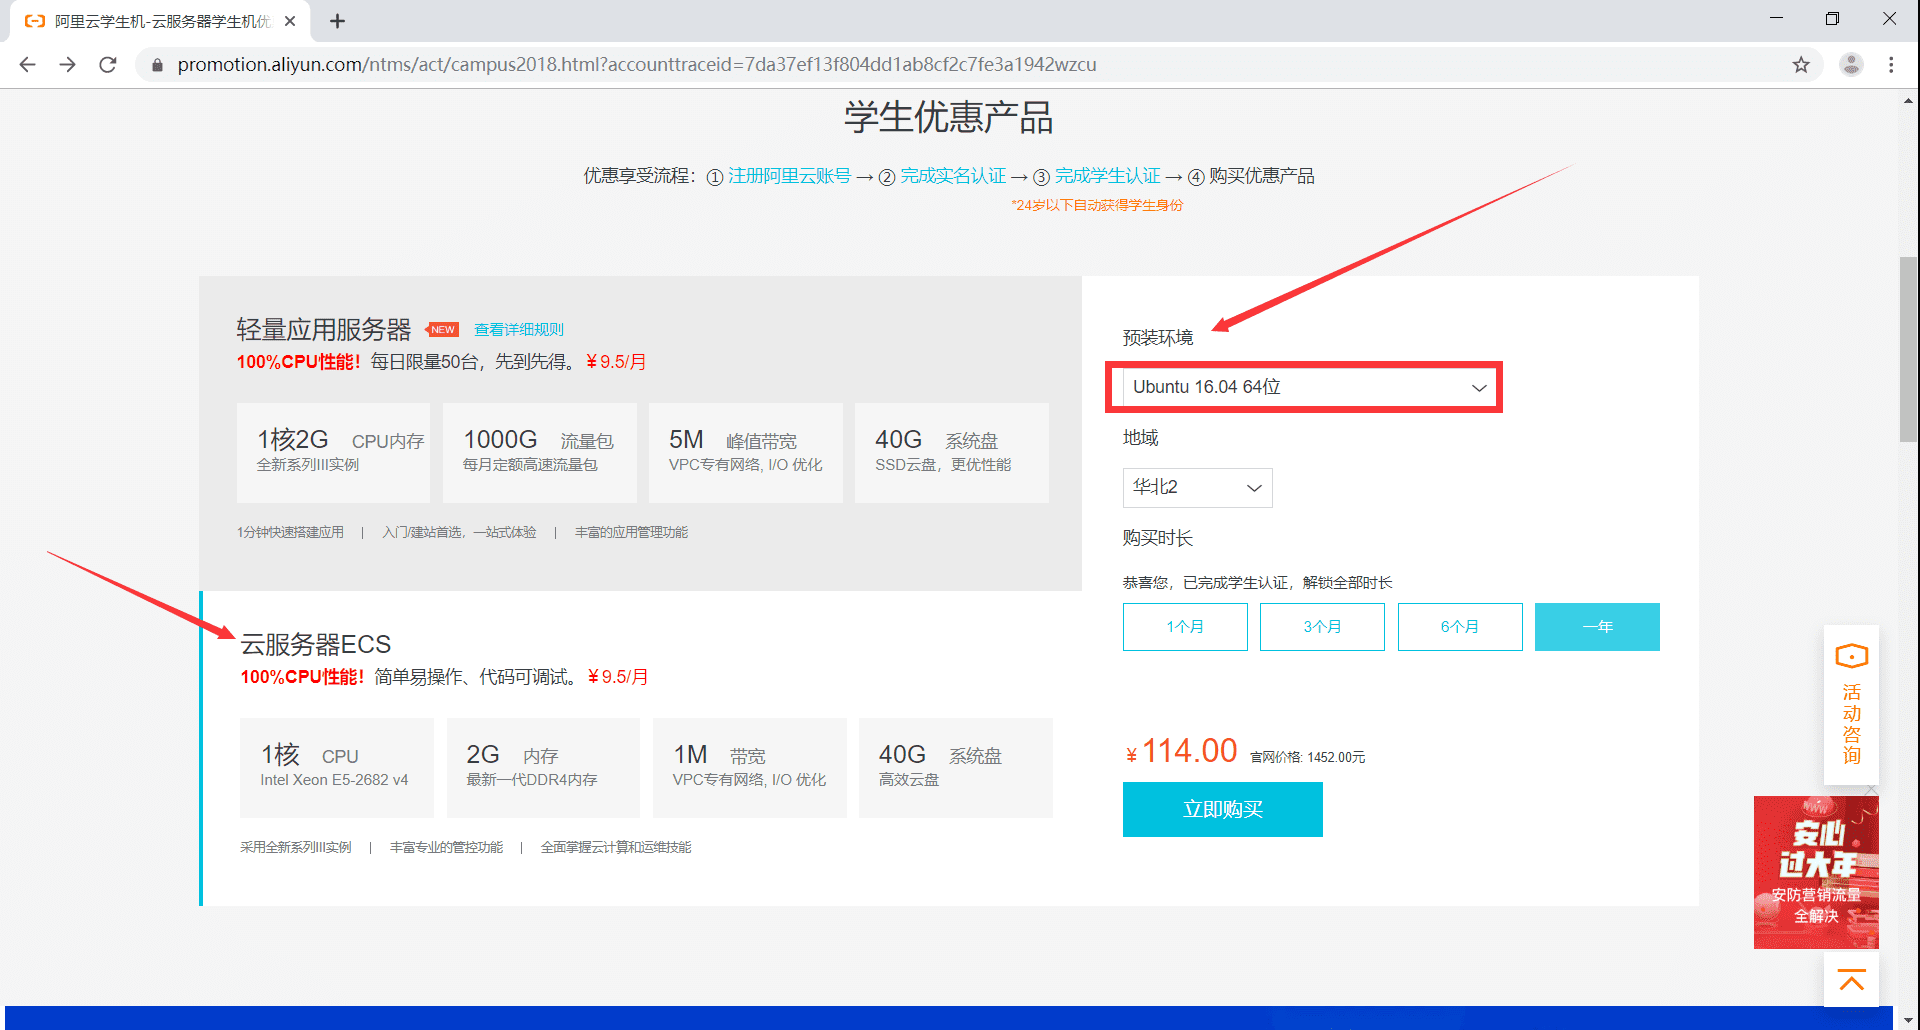The width and height of the screenshot is (1920, 1030).
Task: Open the browser profile avatar
Action: [1852, 64]
